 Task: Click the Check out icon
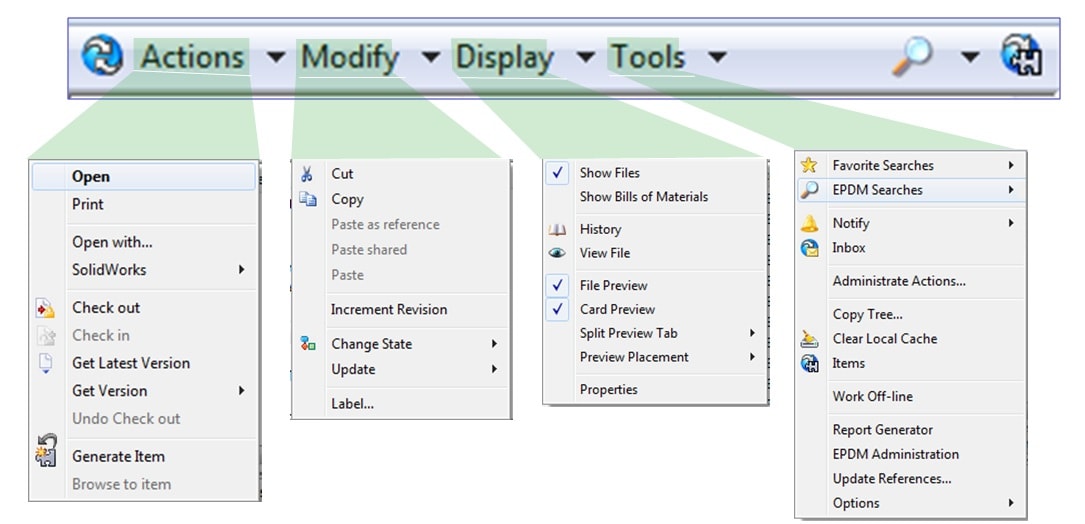[45, 308]
